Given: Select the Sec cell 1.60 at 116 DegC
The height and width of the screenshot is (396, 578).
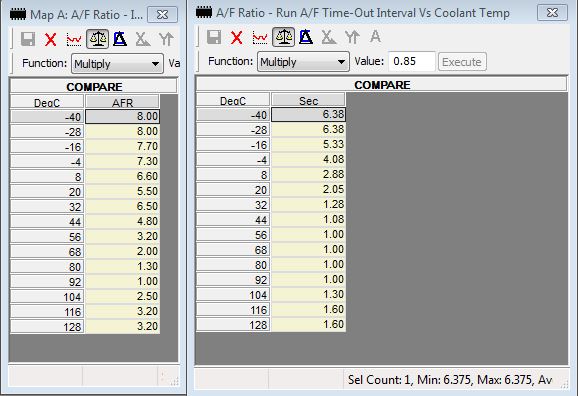Looking at the screenshot, I should pyautogui.click(x=309, y=310).
